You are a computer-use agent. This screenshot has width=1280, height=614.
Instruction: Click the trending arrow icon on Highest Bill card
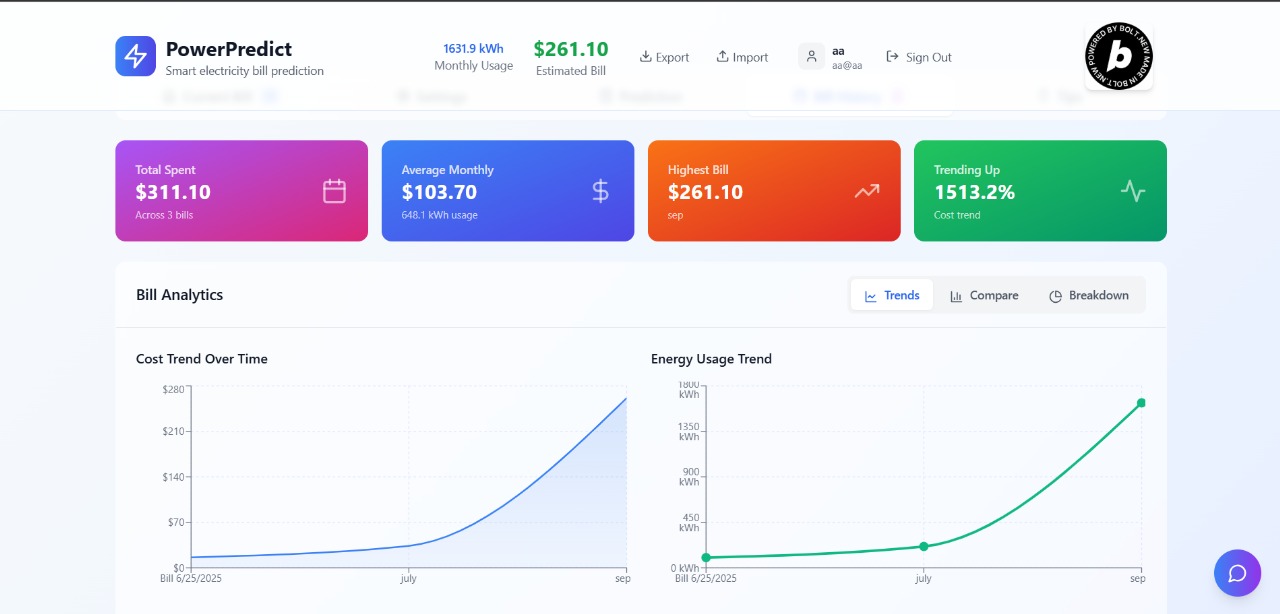tap(867, 191)
